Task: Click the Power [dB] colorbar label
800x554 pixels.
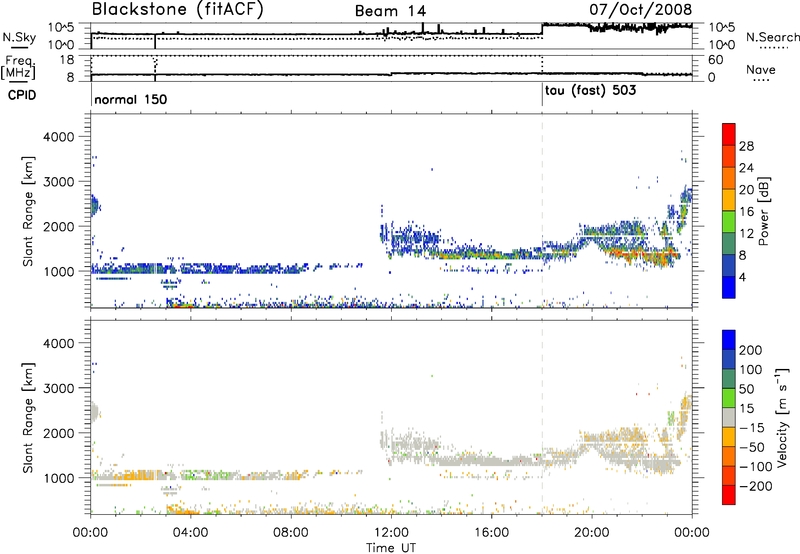Action: point(763,211)
